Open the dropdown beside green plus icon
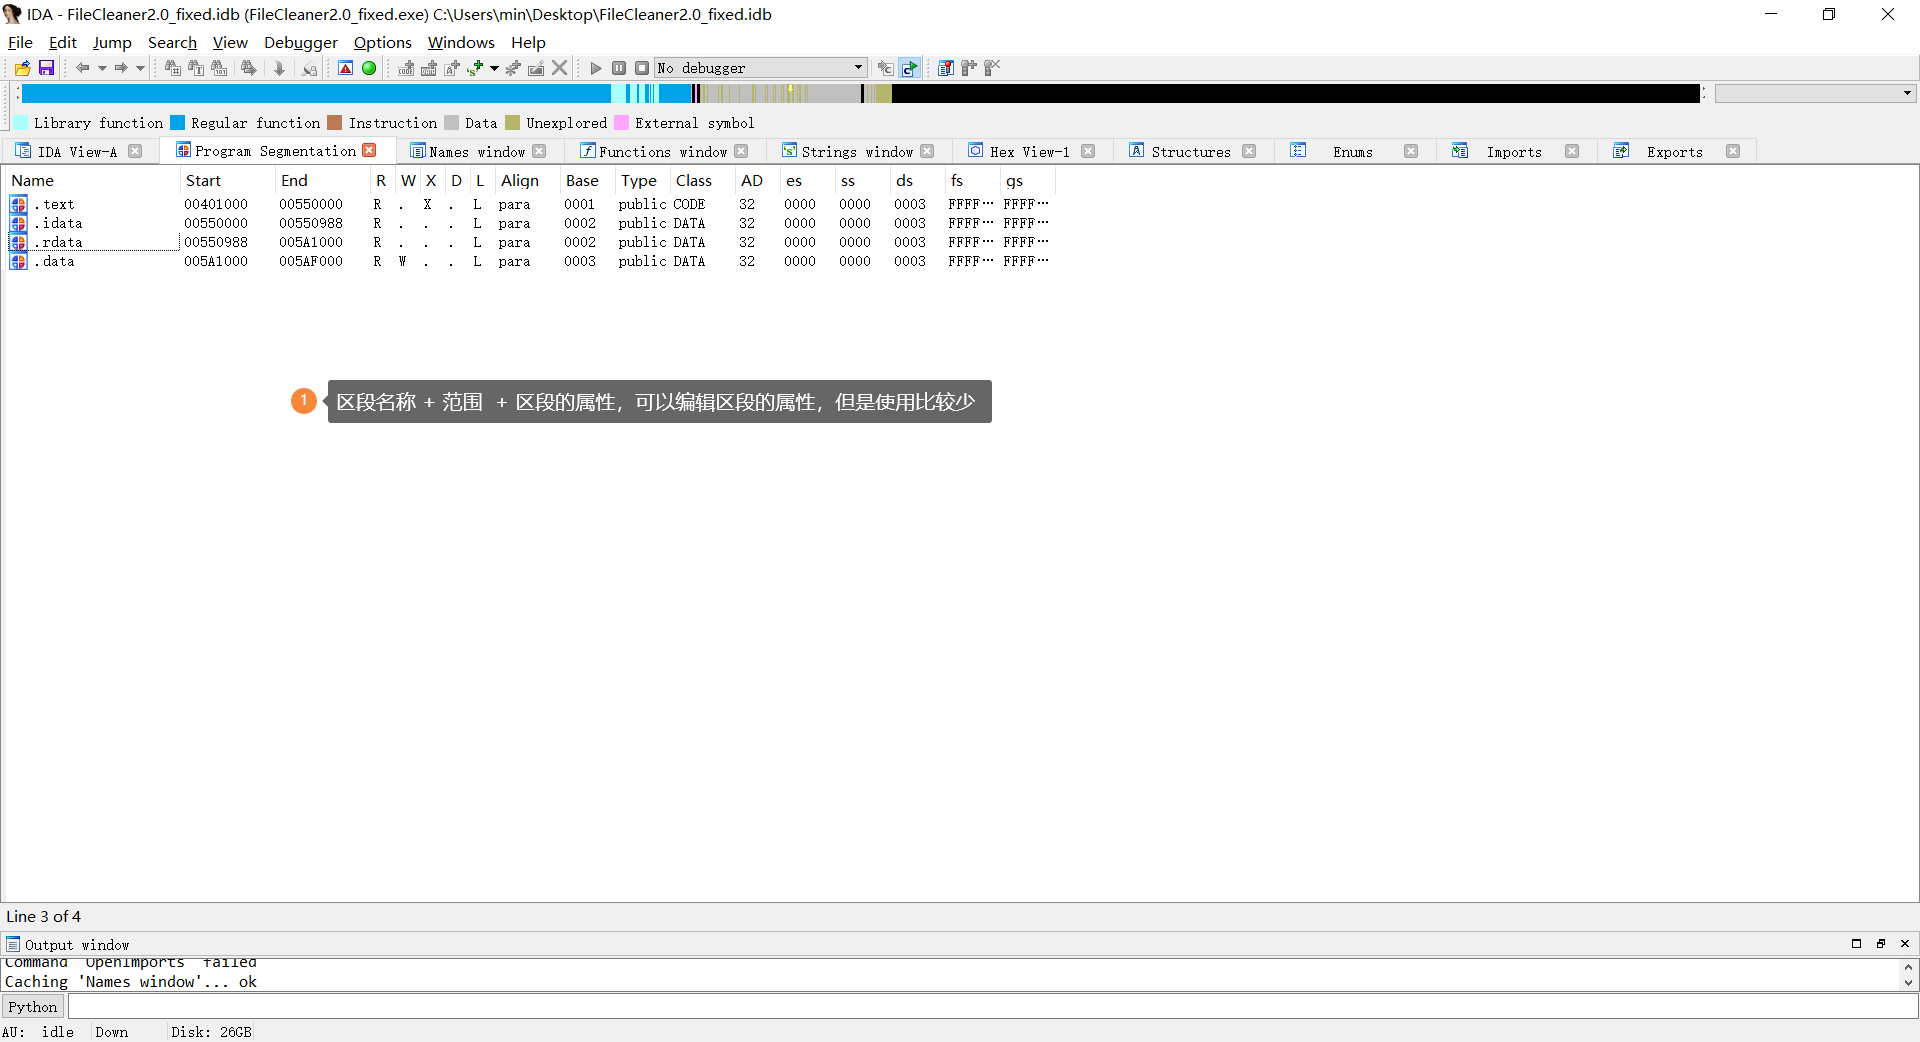The image size is (1920, 1042). point(494,68)
